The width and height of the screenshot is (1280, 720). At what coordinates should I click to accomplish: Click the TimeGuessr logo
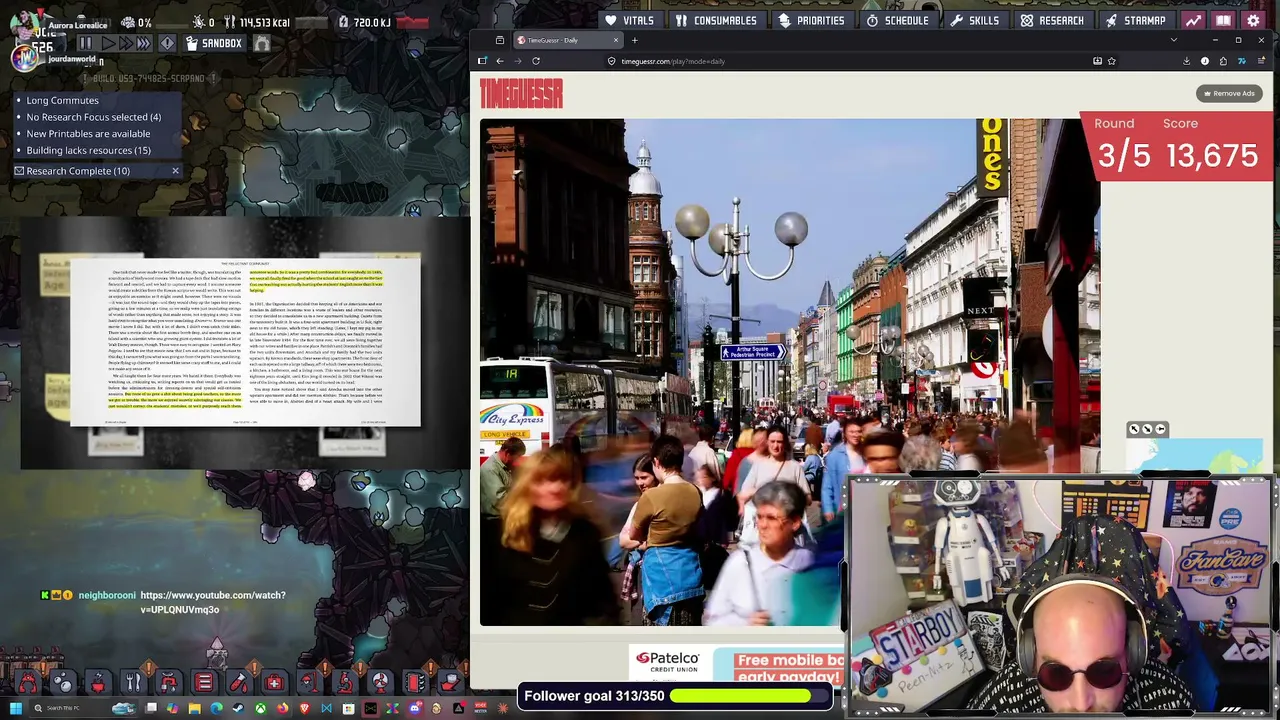click(x=521, y=94)
